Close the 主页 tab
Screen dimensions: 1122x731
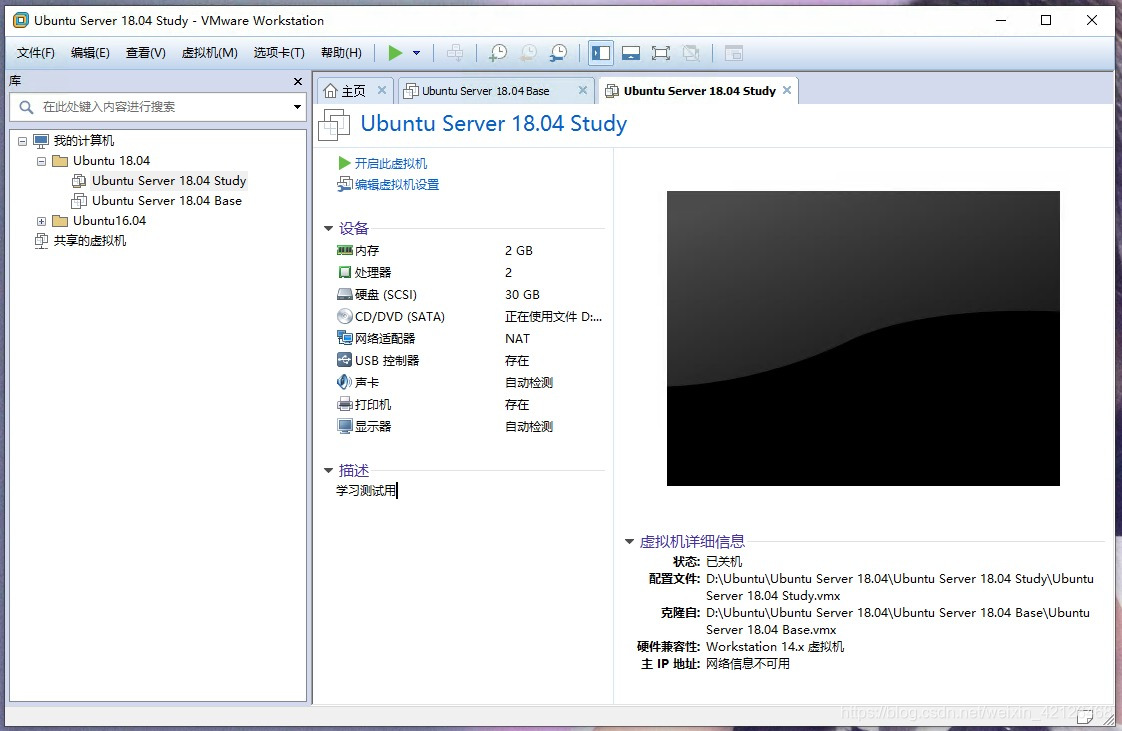point(381,90)
